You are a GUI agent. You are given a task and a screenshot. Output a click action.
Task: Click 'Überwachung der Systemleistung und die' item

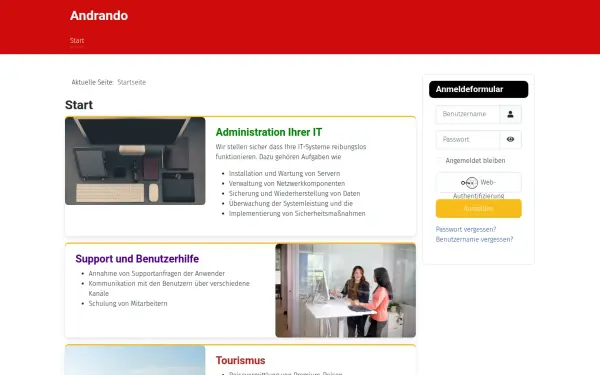point(291,203)
